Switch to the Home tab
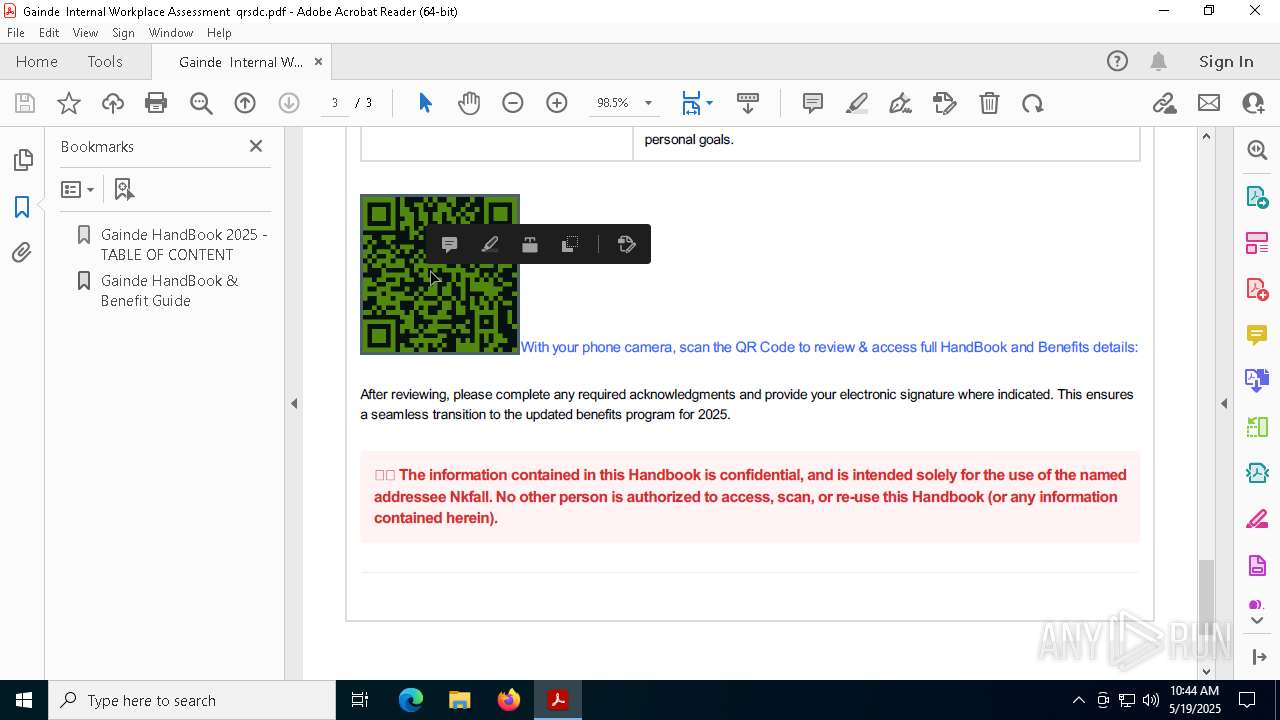The width and height of the screenshot is (1280, 720). [x=37, y=61]
